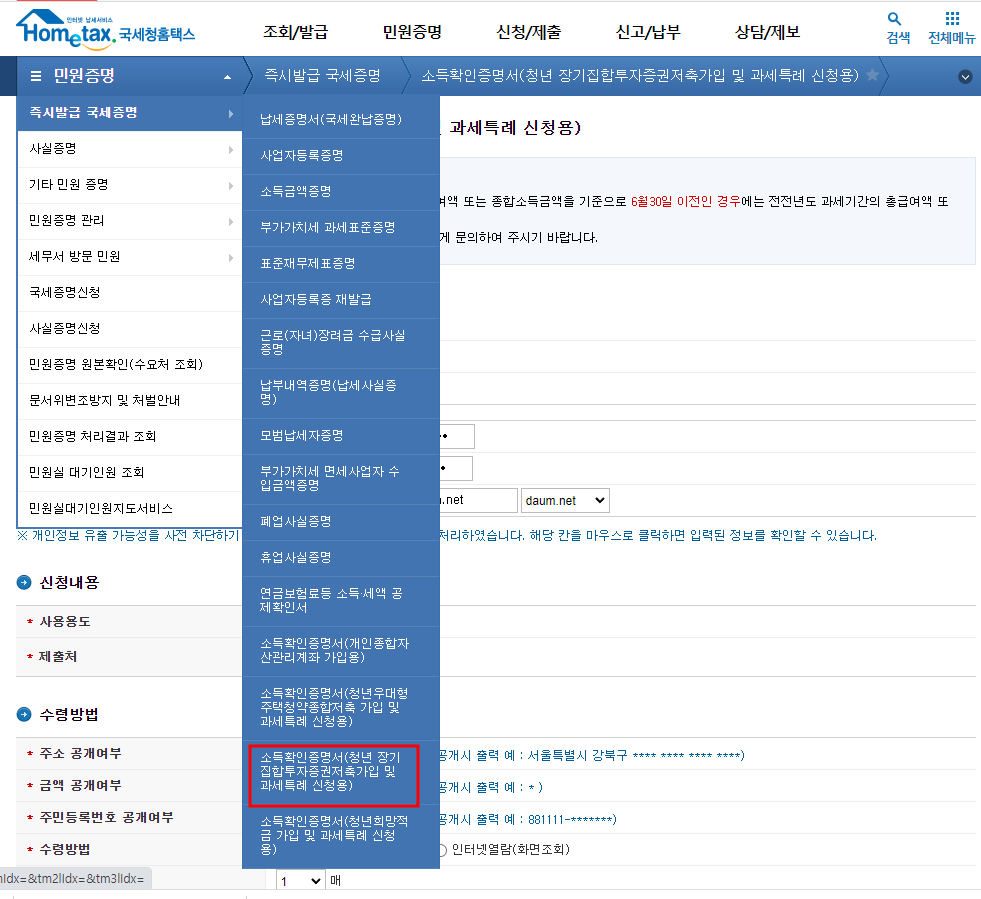Expand 즉시발급 국세증명 in the side menu
The height and width of the screenshot is (899, 981).
click(x=130, y=113)
